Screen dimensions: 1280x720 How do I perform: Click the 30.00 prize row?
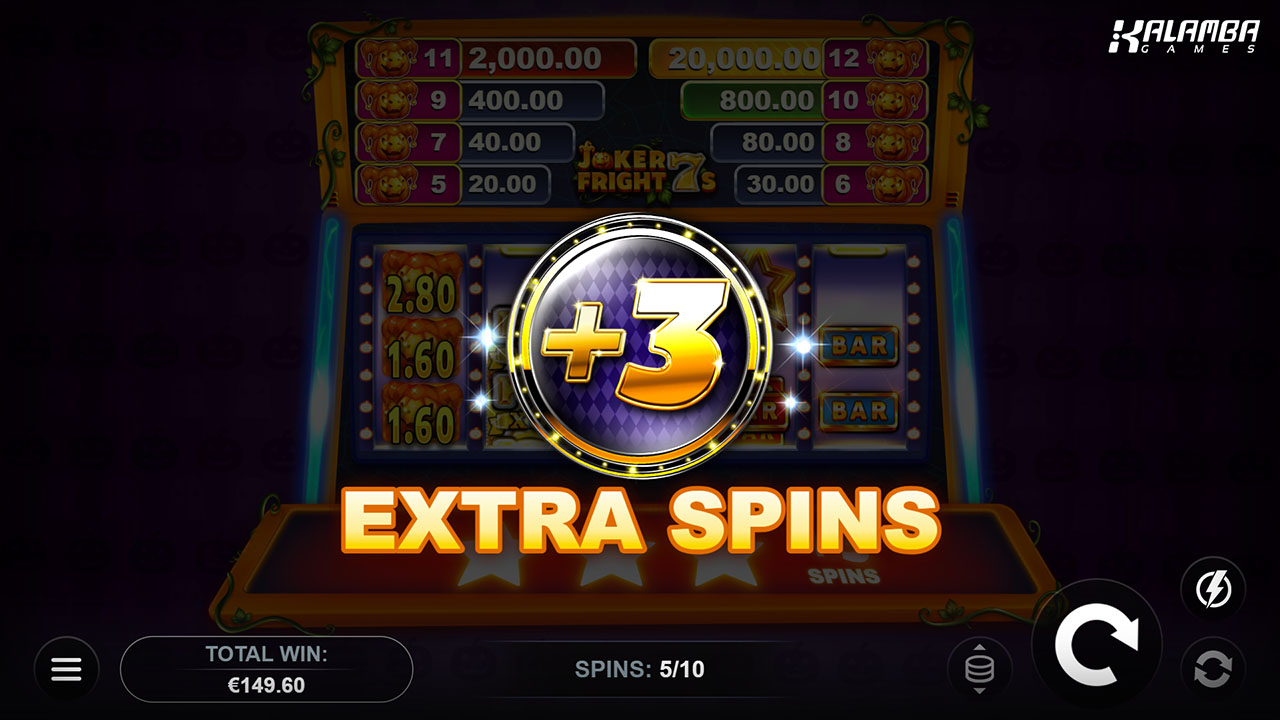778,184
